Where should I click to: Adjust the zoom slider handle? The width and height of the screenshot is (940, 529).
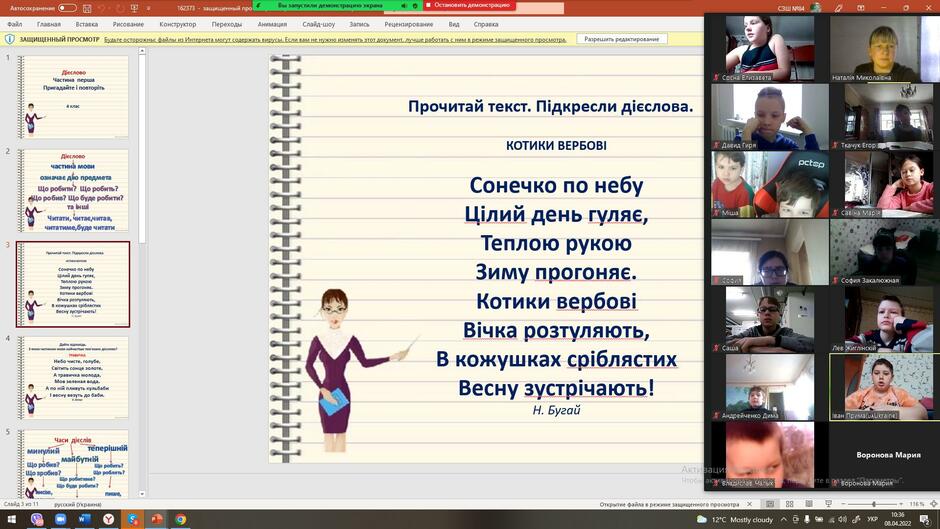[x=873, y=504]
